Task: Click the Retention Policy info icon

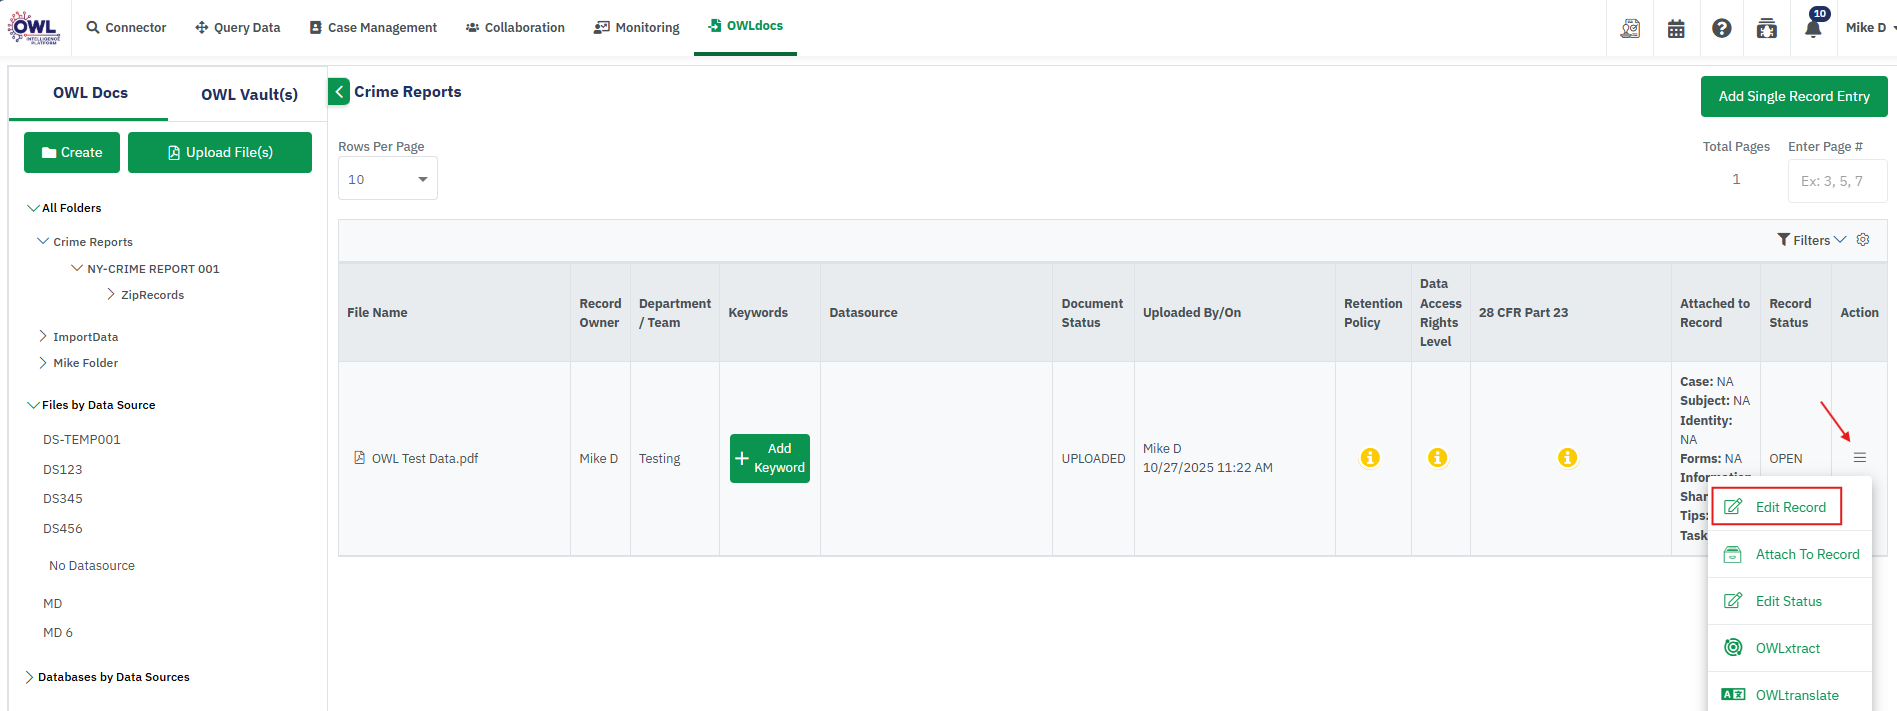Action: tap(1370, 458)
